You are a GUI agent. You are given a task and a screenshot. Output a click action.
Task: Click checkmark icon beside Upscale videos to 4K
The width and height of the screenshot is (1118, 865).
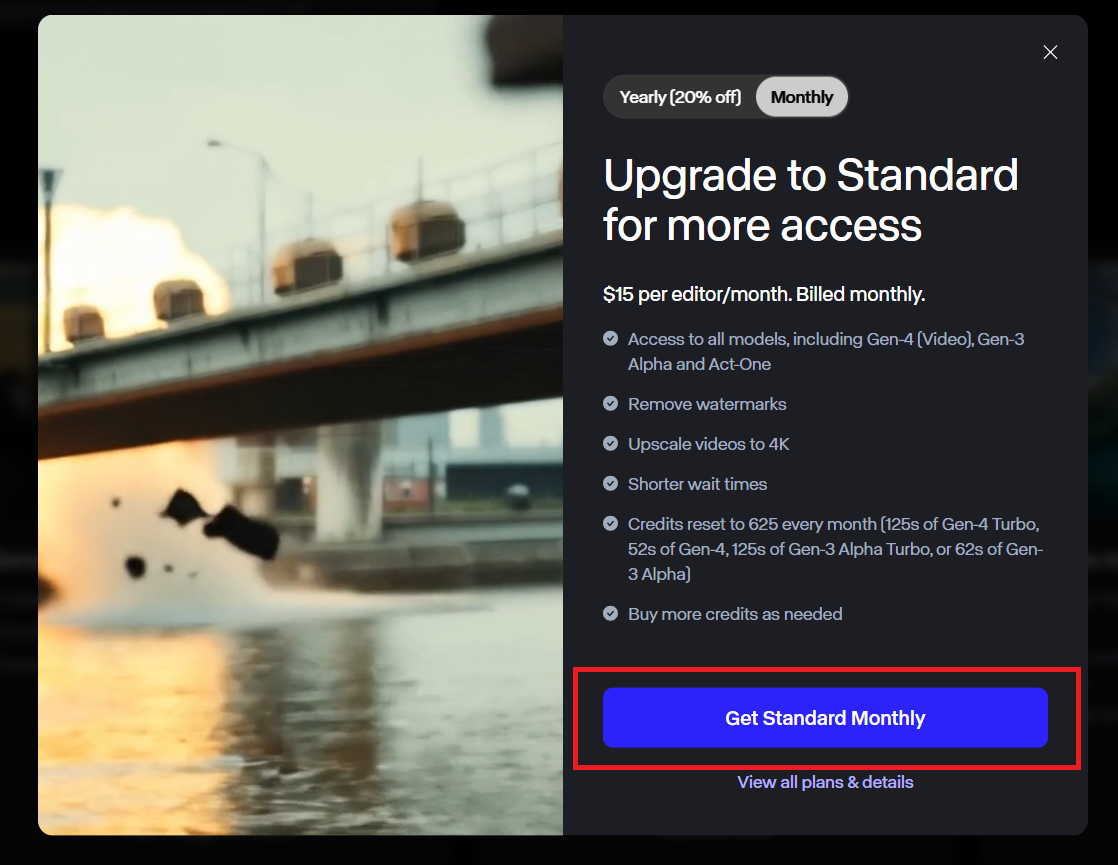point(610,444)
